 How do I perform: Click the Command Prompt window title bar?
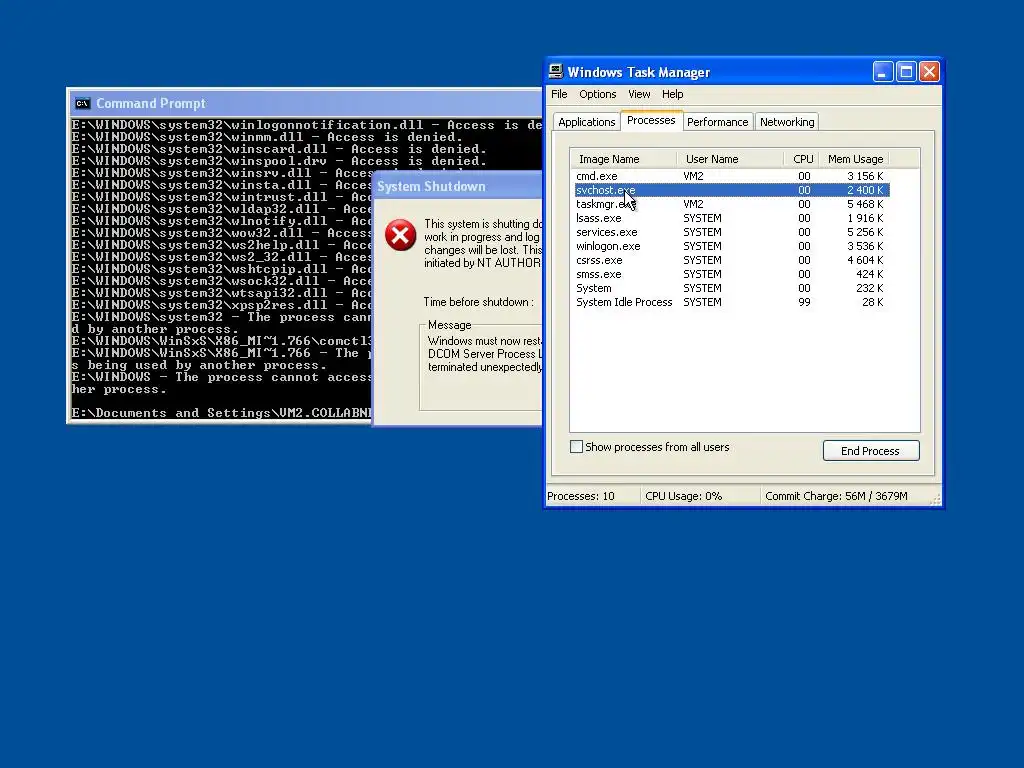coord(305,103)
